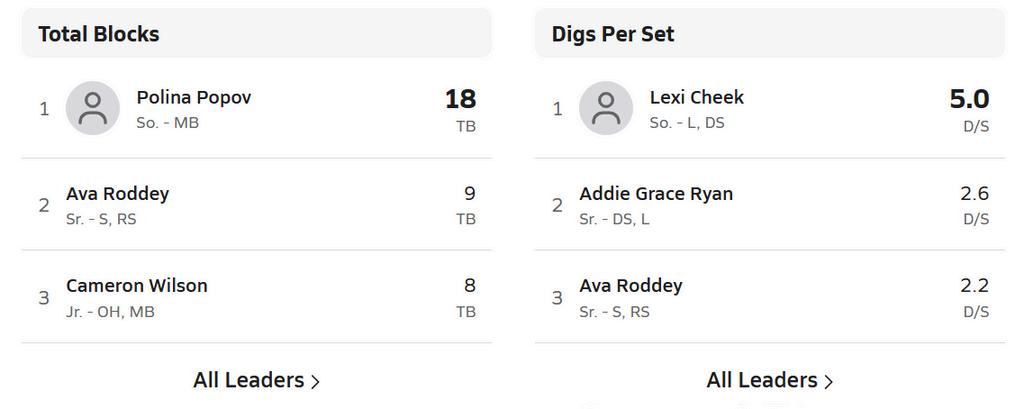The image size is (1024, 409).
Task: Click Lexi Cheek's avatar icon
Action: tap(606, 108)
